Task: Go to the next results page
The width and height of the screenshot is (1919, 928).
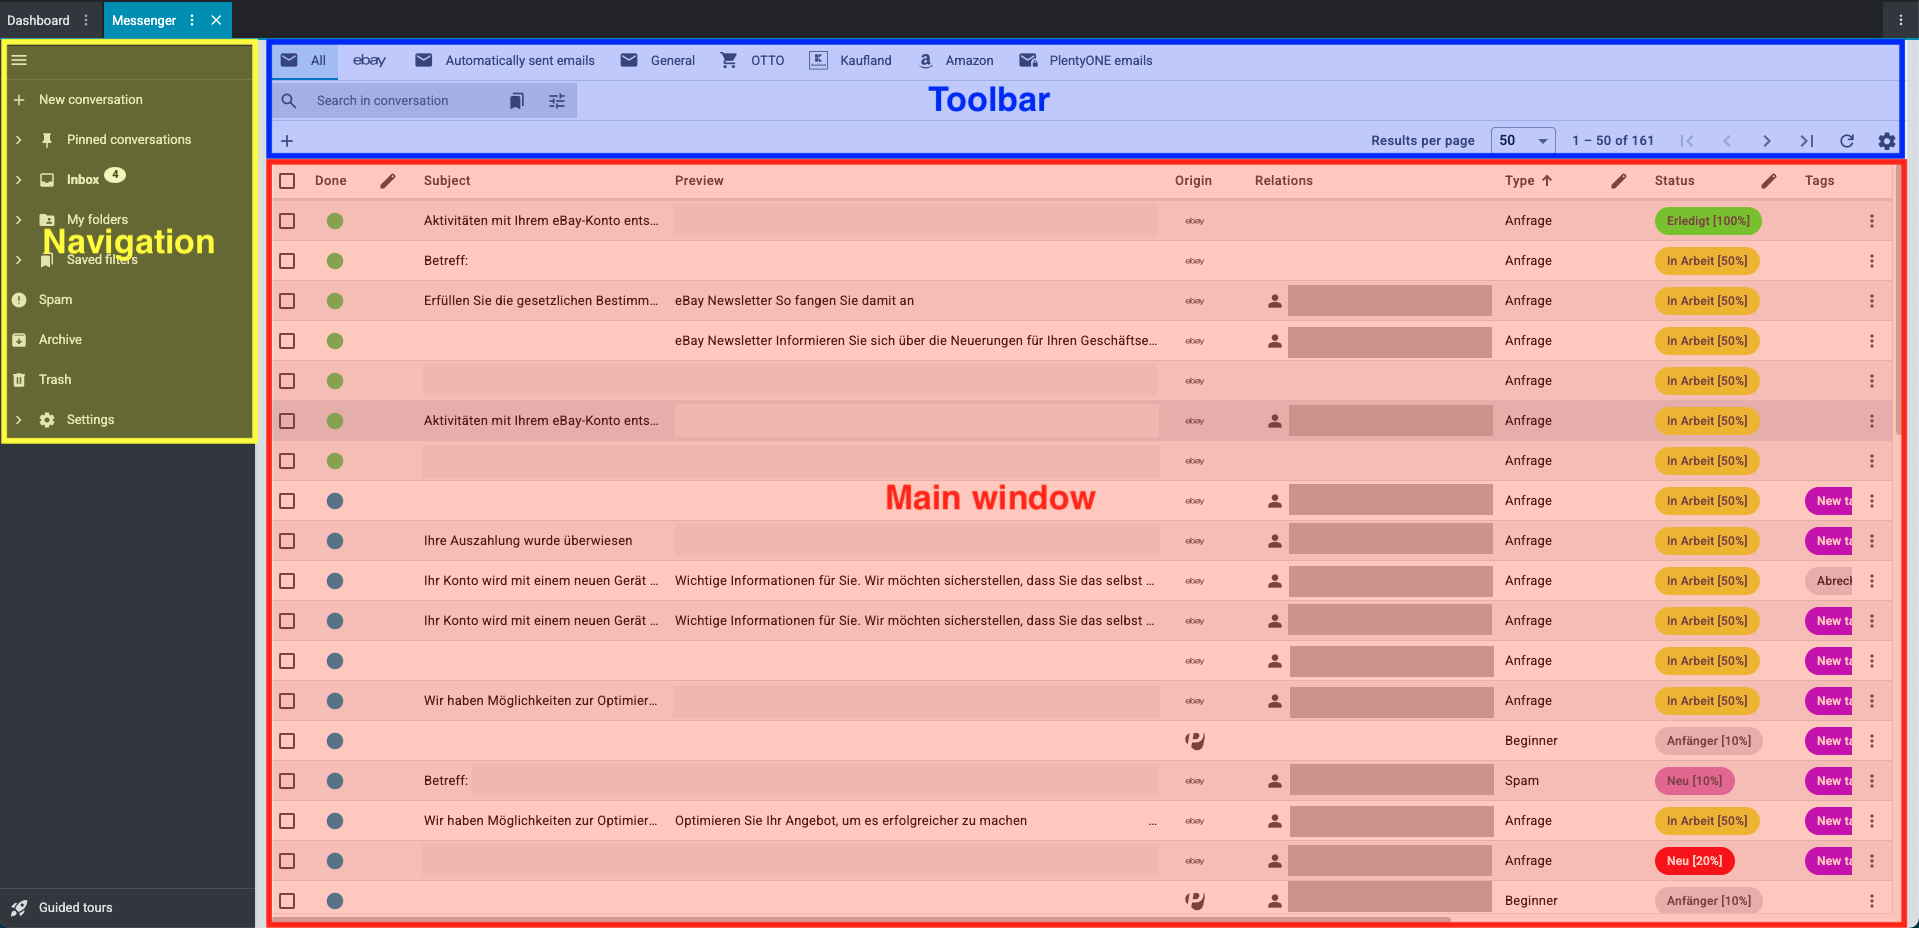Action: (1767, 141)
